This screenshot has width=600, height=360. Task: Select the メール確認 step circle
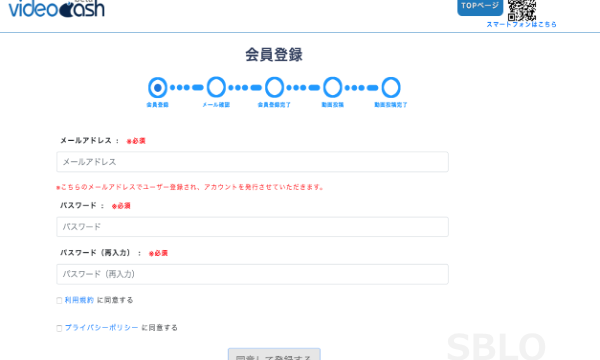coord(216,88)
